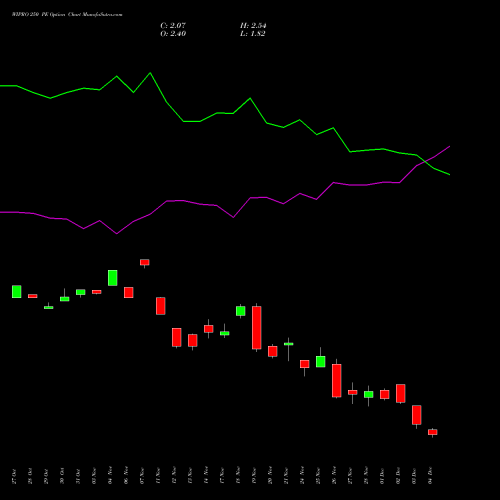This screenshot has height=500, width=500.
Task: Select the red candlestick above 11 Nov
Action: coord(161,306)
